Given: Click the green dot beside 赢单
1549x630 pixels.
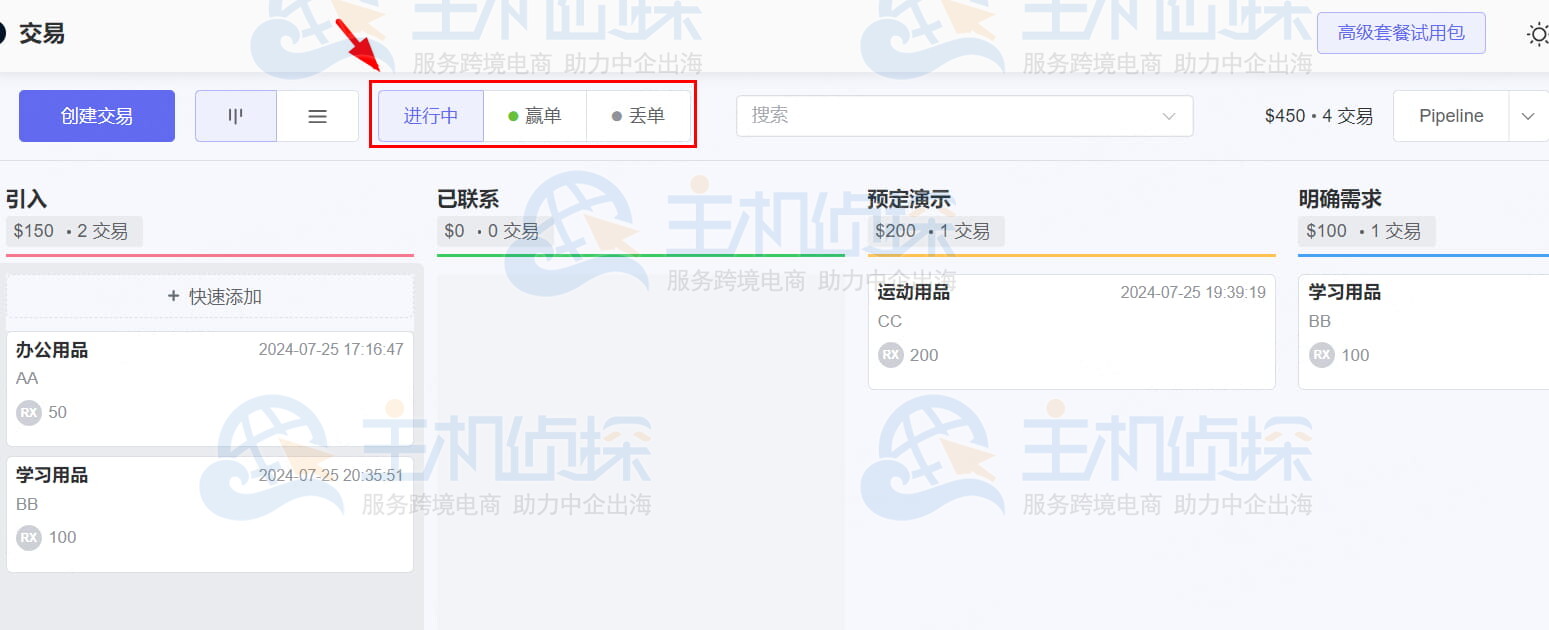Looking at the screenshot, I should point(513,114).
